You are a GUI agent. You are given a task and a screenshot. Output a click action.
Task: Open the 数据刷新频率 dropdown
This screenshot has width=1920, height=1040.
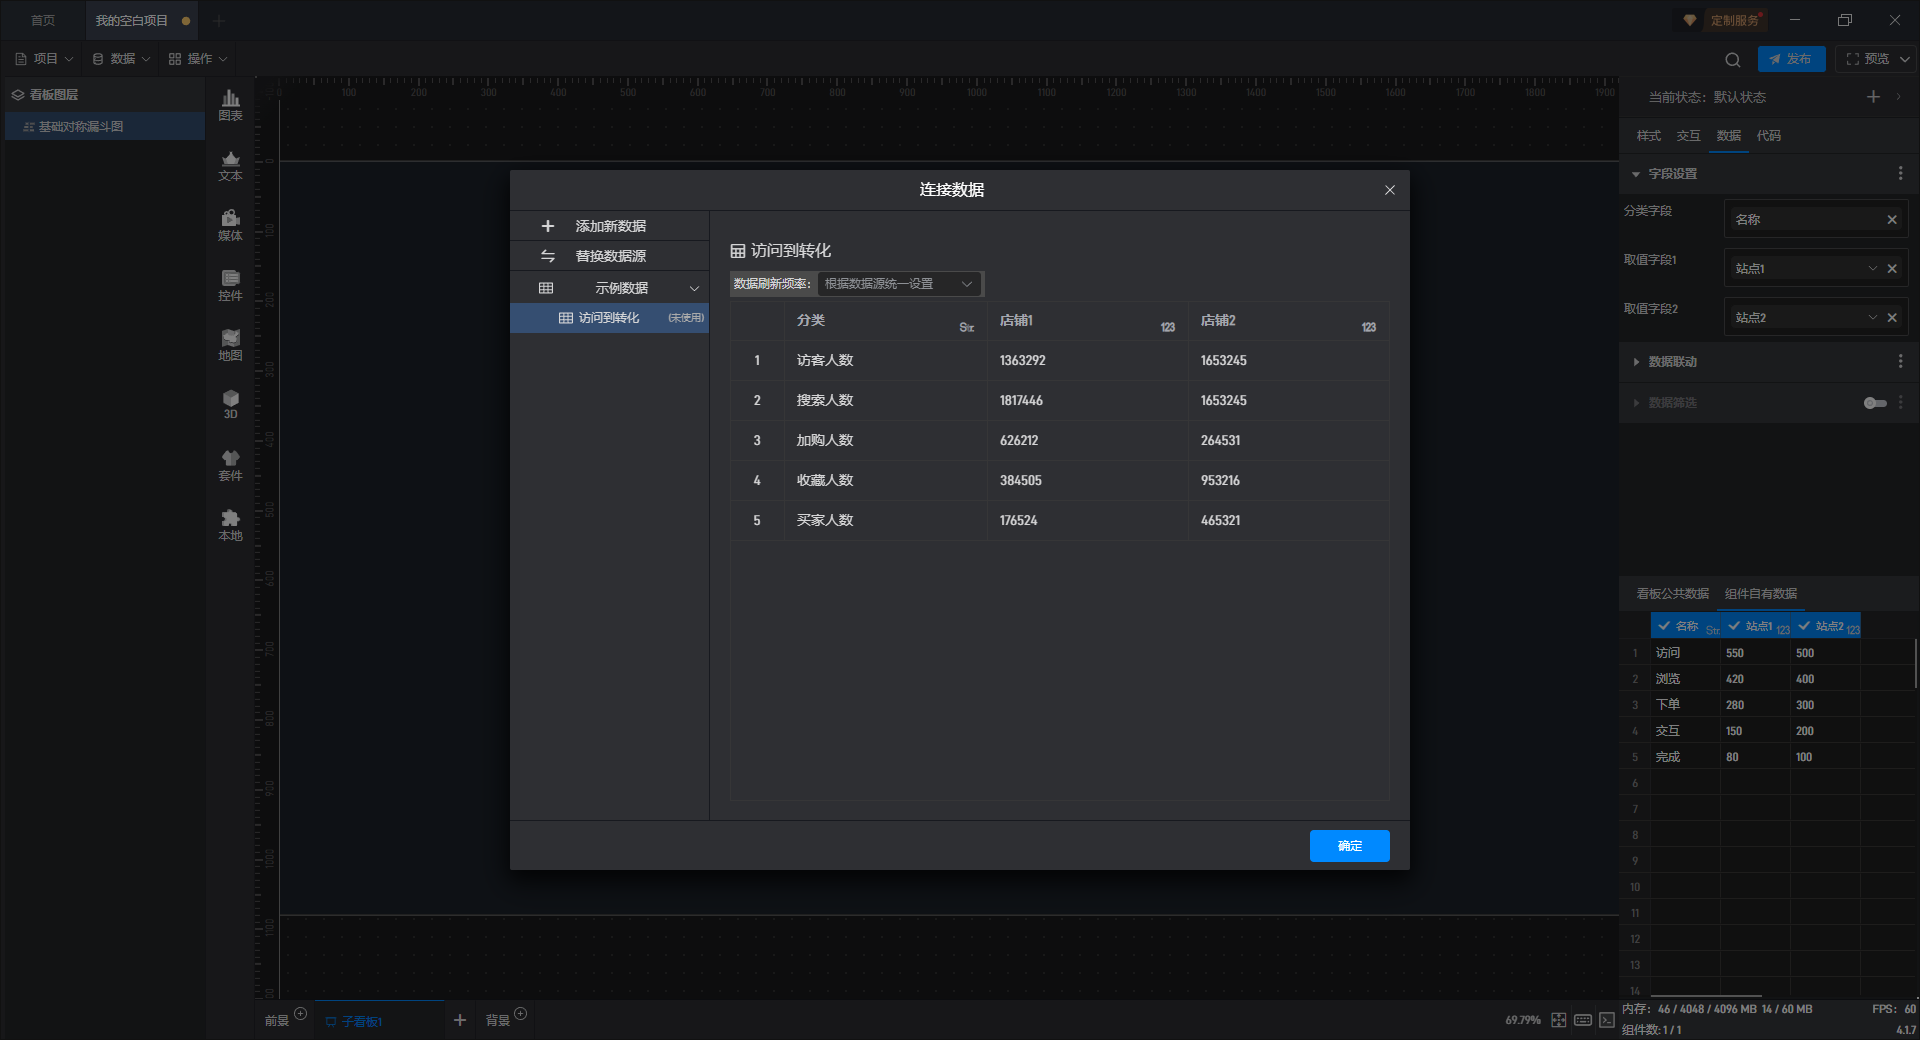[x=898, y=284]
